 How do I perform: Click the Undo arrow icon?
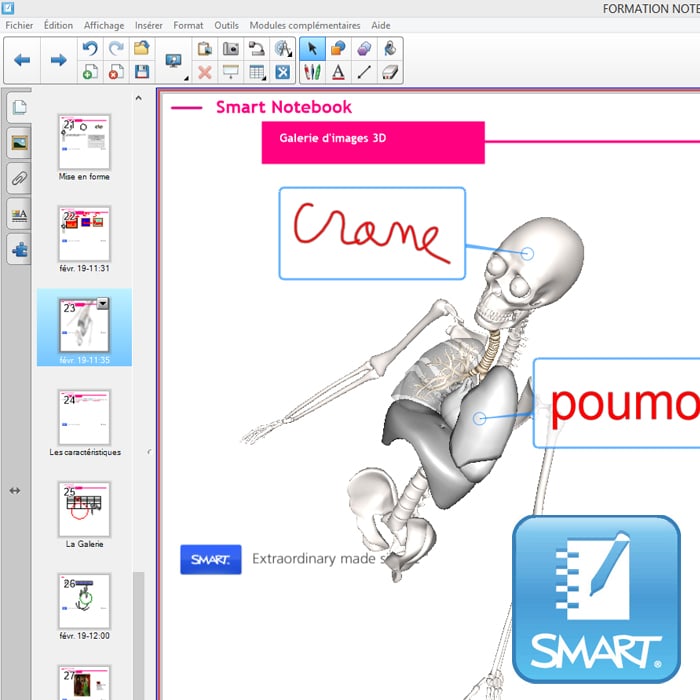pos(89,48)
